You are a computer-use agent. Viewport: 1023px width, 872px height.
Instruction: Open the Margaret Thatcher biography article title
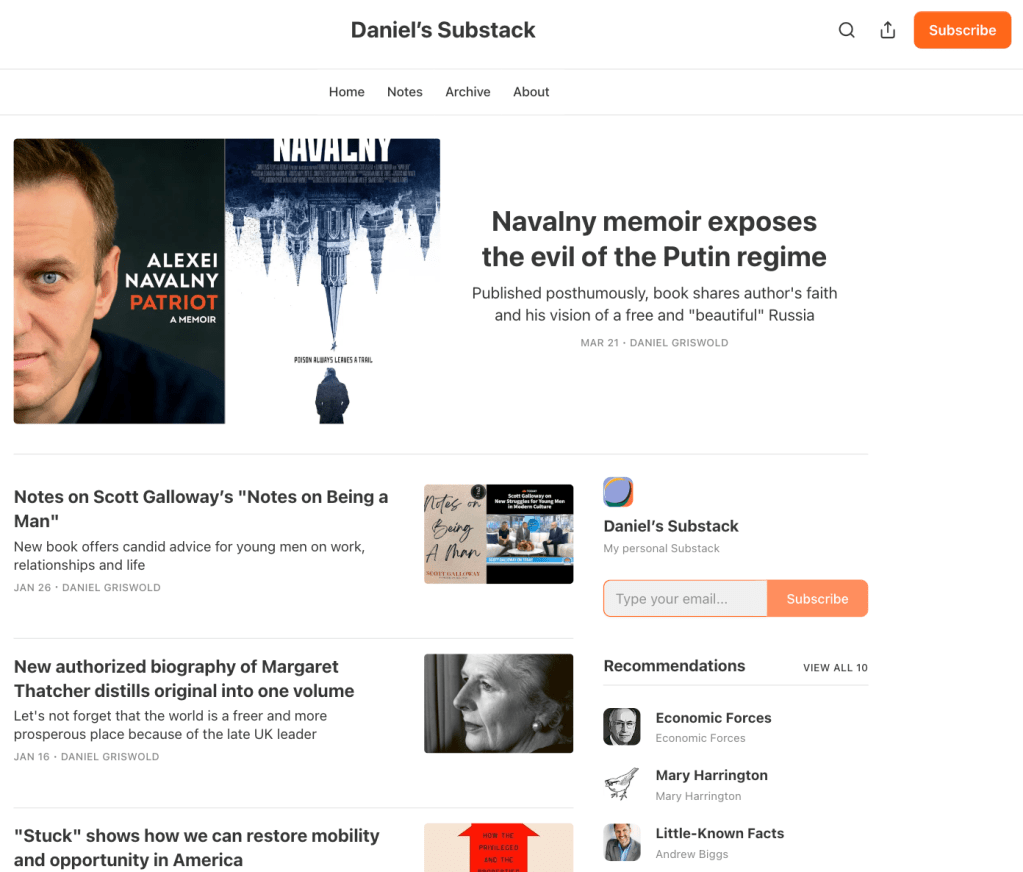pos(184,679)
